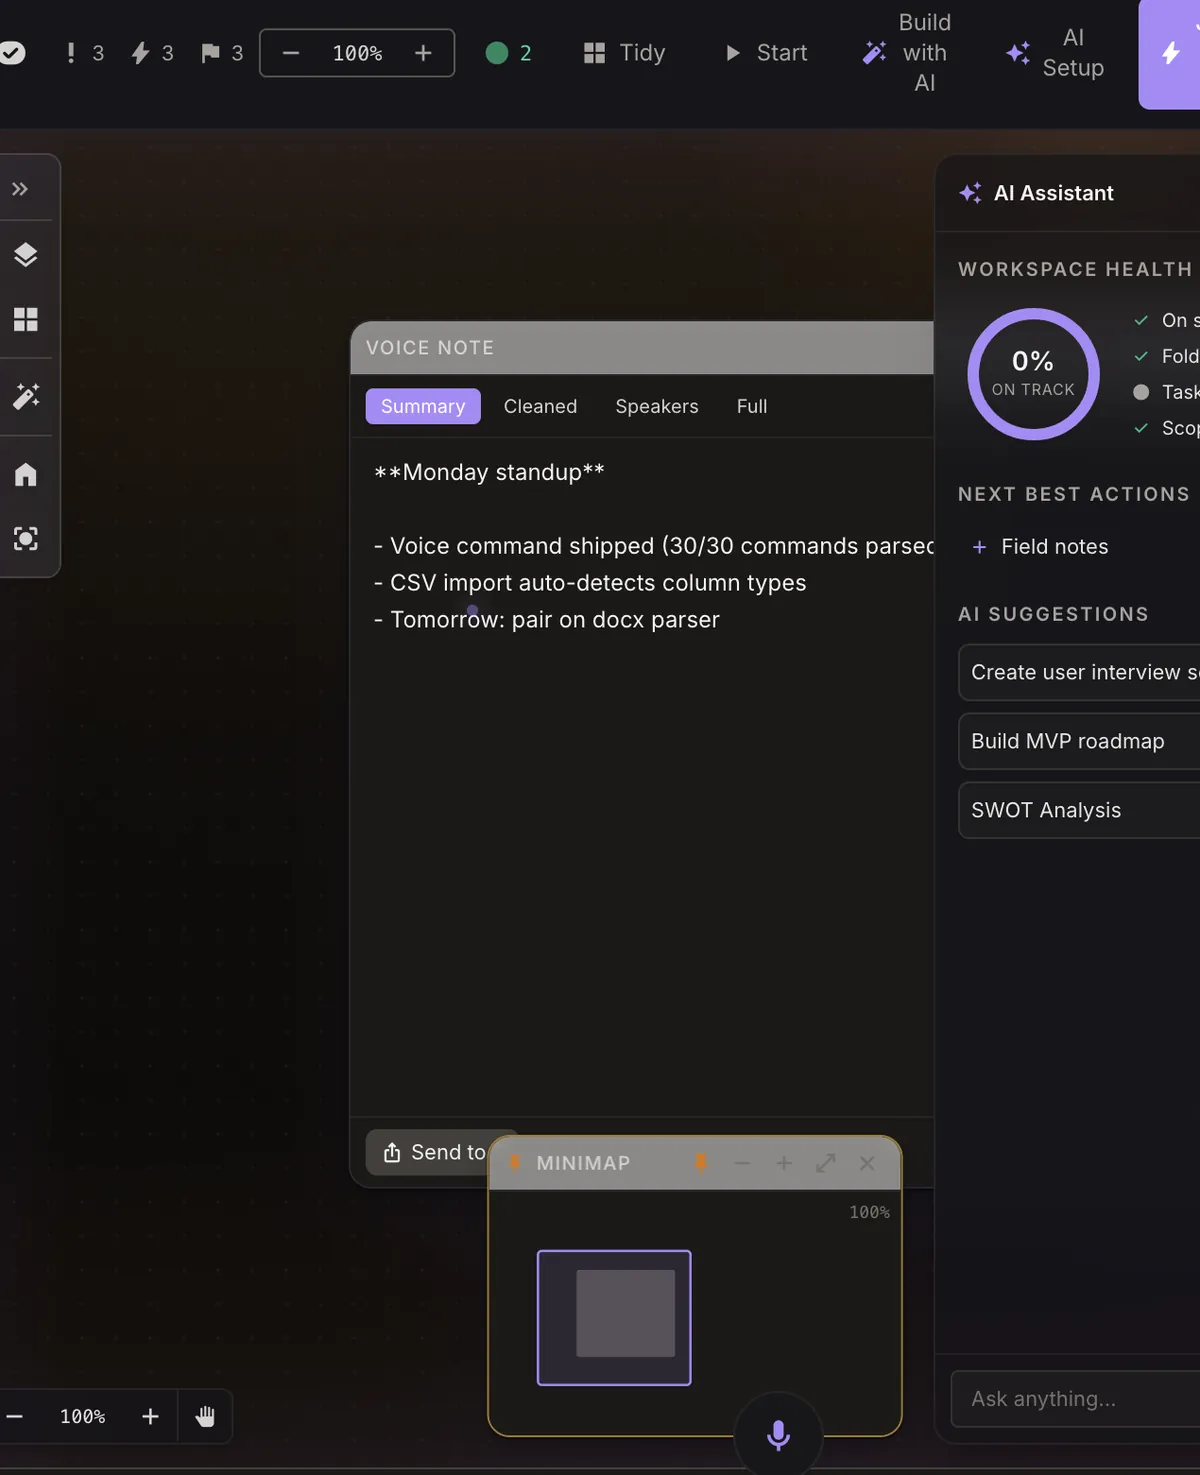Click the Tomorrow pair on docx parser line
This screenshot has width=1200, height=1475.
click(x=547, y=620)
